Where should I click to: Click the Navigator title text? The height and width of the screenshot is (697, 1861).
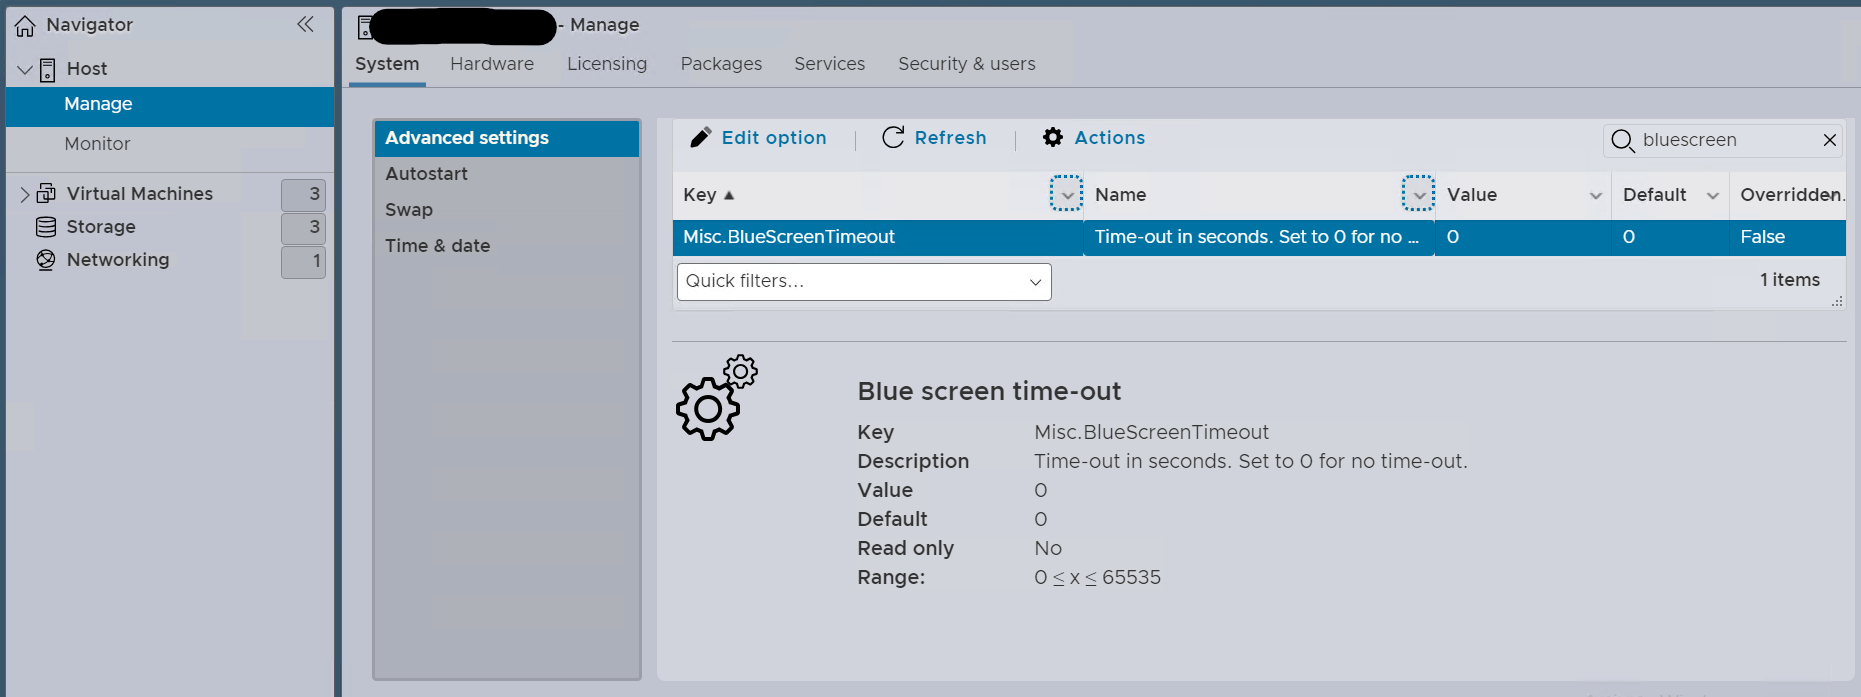(89, 25)
